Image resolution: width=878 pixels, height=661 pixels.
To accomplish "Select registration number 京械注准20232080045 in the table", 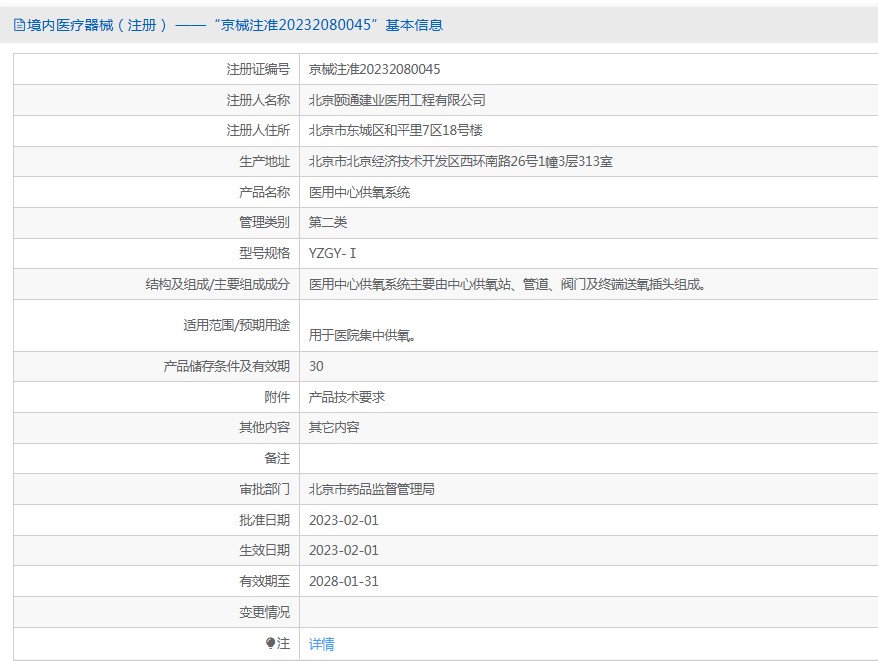I will [x=375, y=69].
